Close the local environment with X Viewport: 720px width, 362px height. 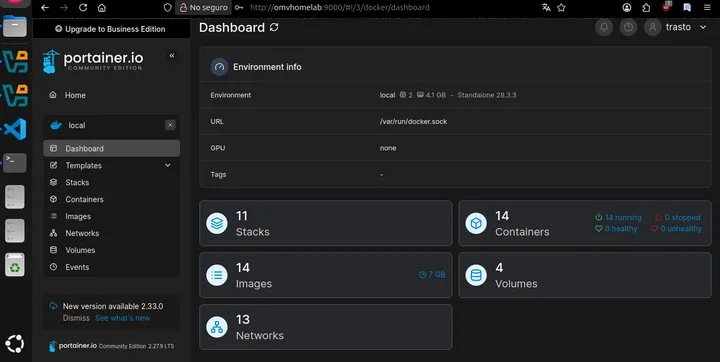click(170, 125)
